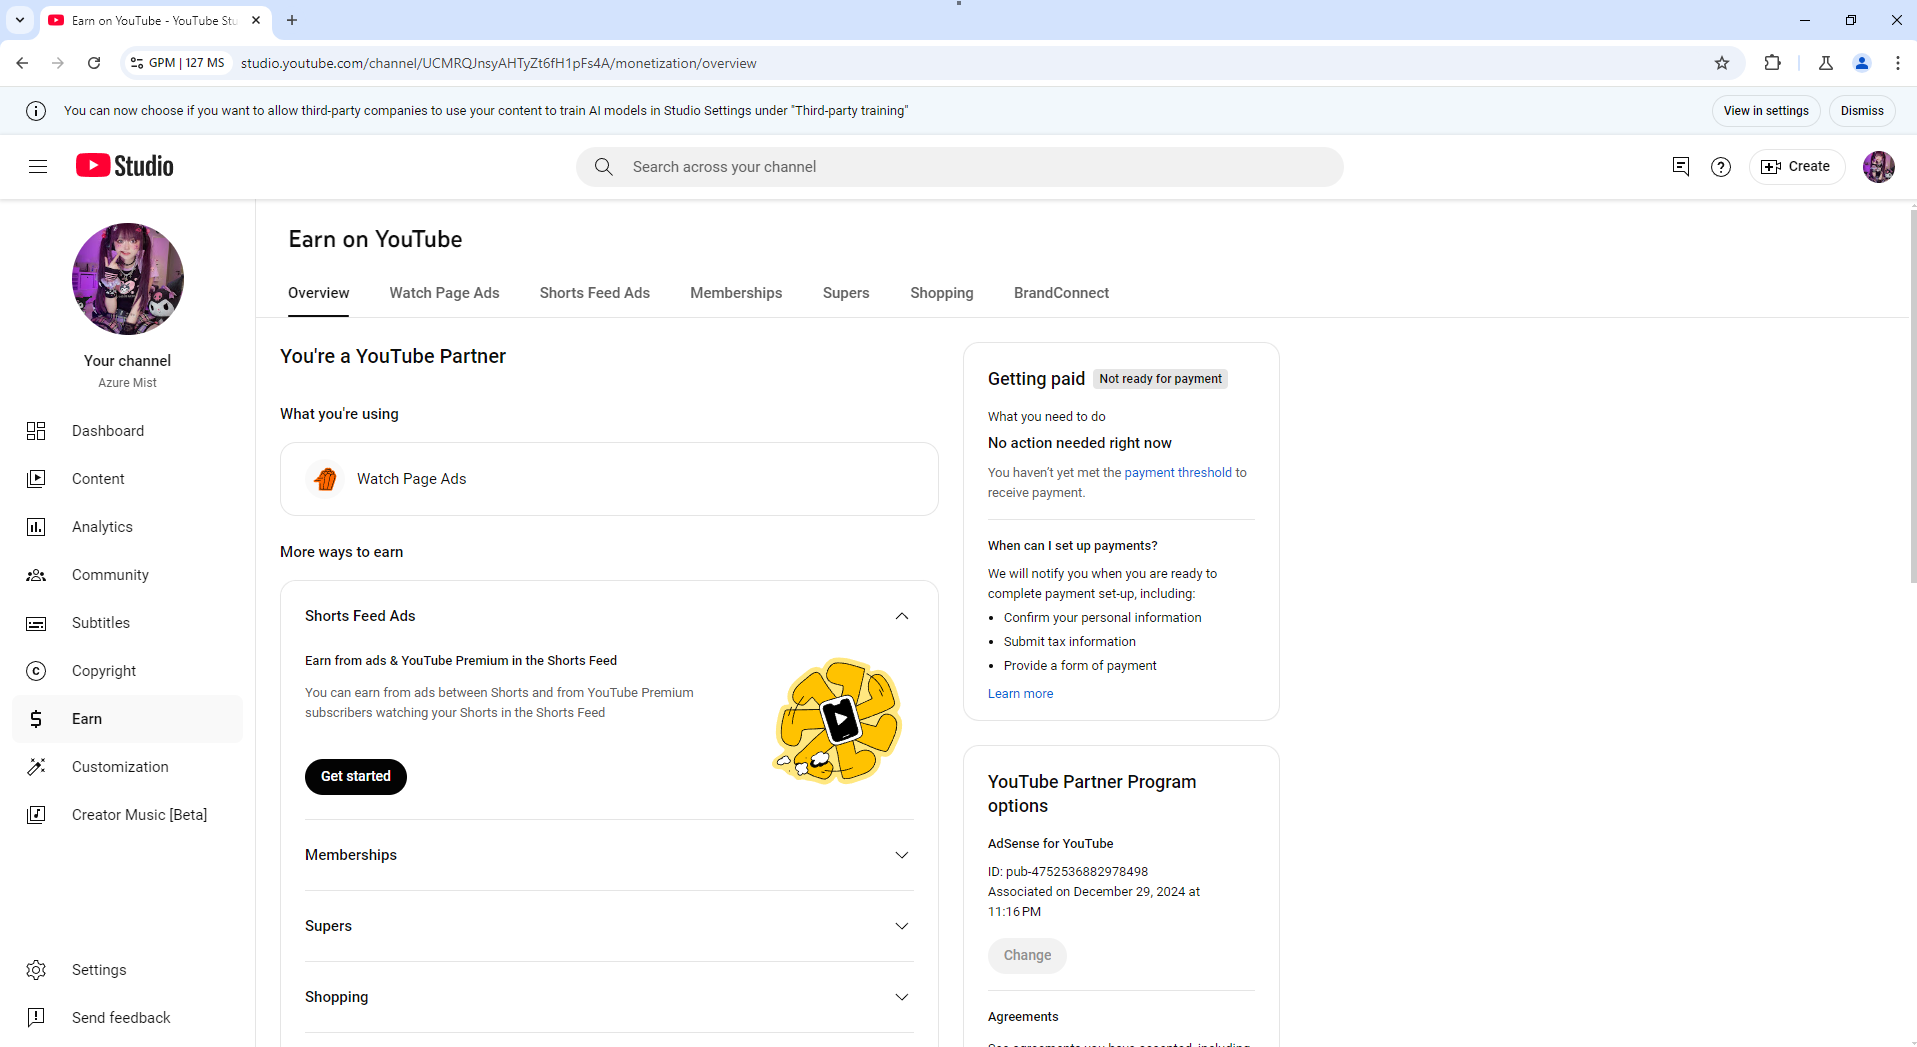Open the account avatar menu
Viewport: 1917px width, 1047px height.
click(x=1879, y=167)
